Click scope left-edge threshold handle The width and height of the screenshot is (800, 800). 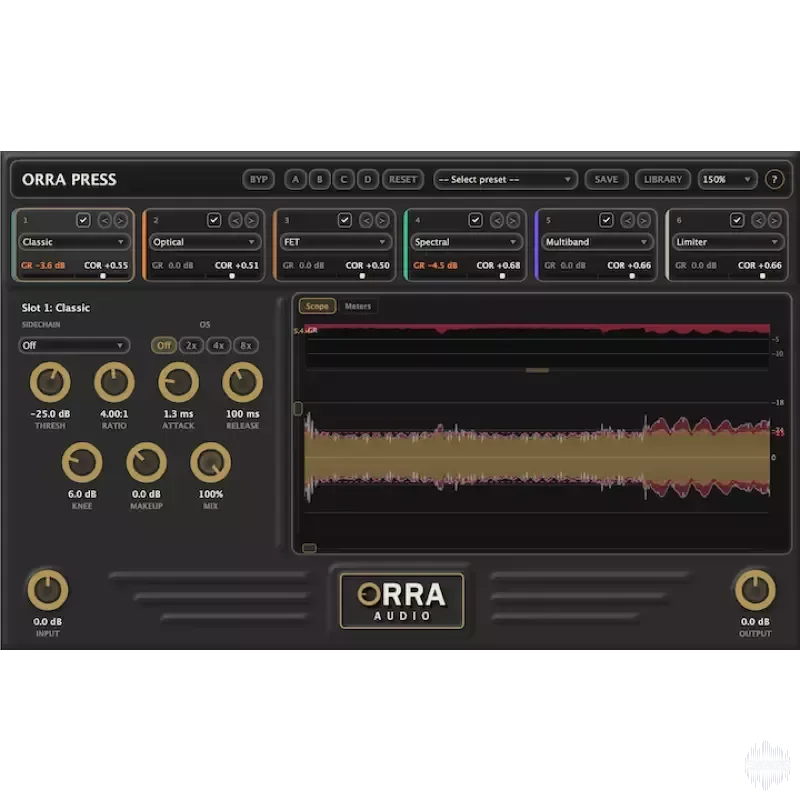(x=298, y=408)
